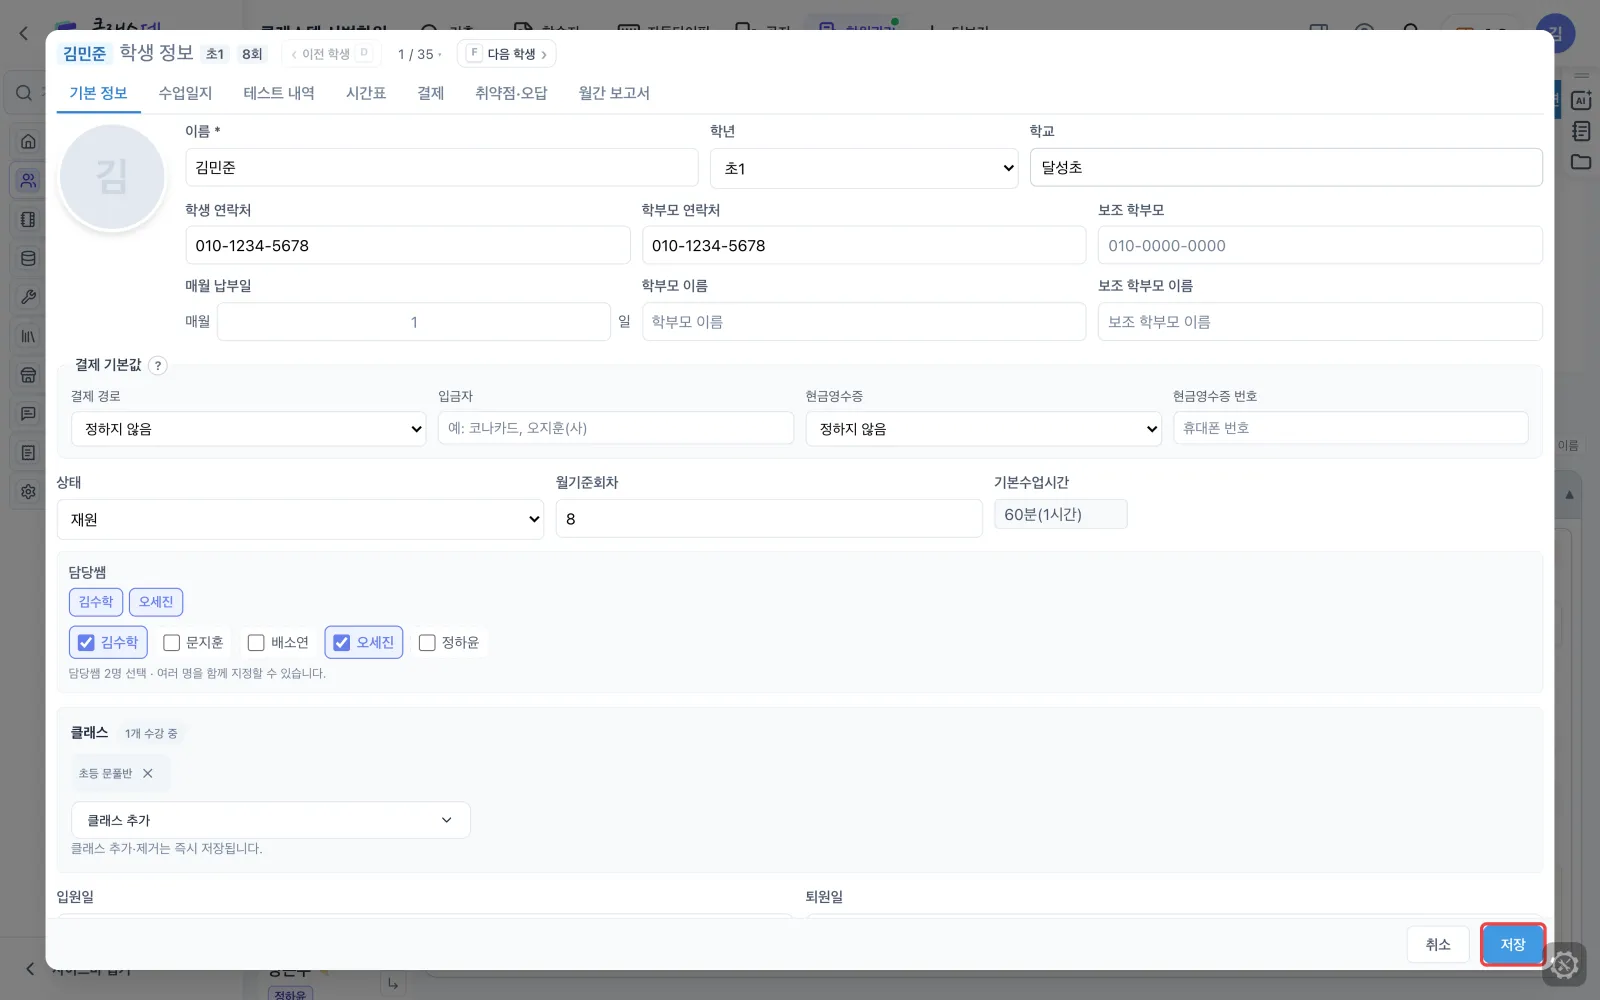Open the 취약점·오답 tab
The width and height of the screenshot is (1600, 1000).
coord(511,93)
